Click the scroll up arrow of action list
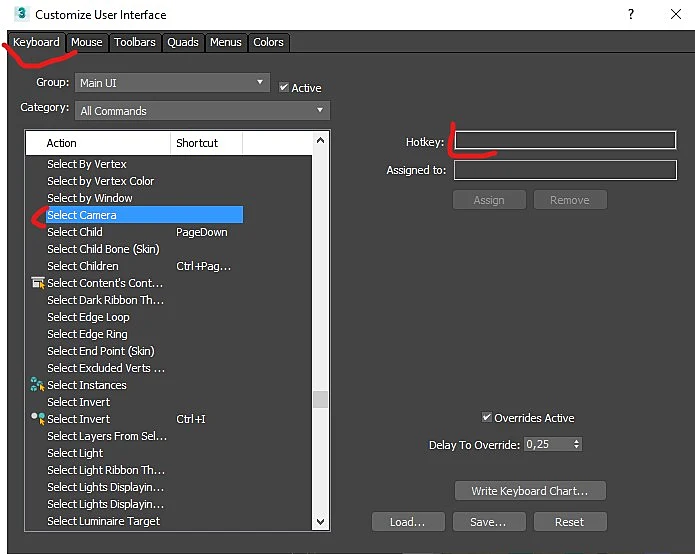Image resolution: width=695 pixels, height=554 pixels. 320,140
